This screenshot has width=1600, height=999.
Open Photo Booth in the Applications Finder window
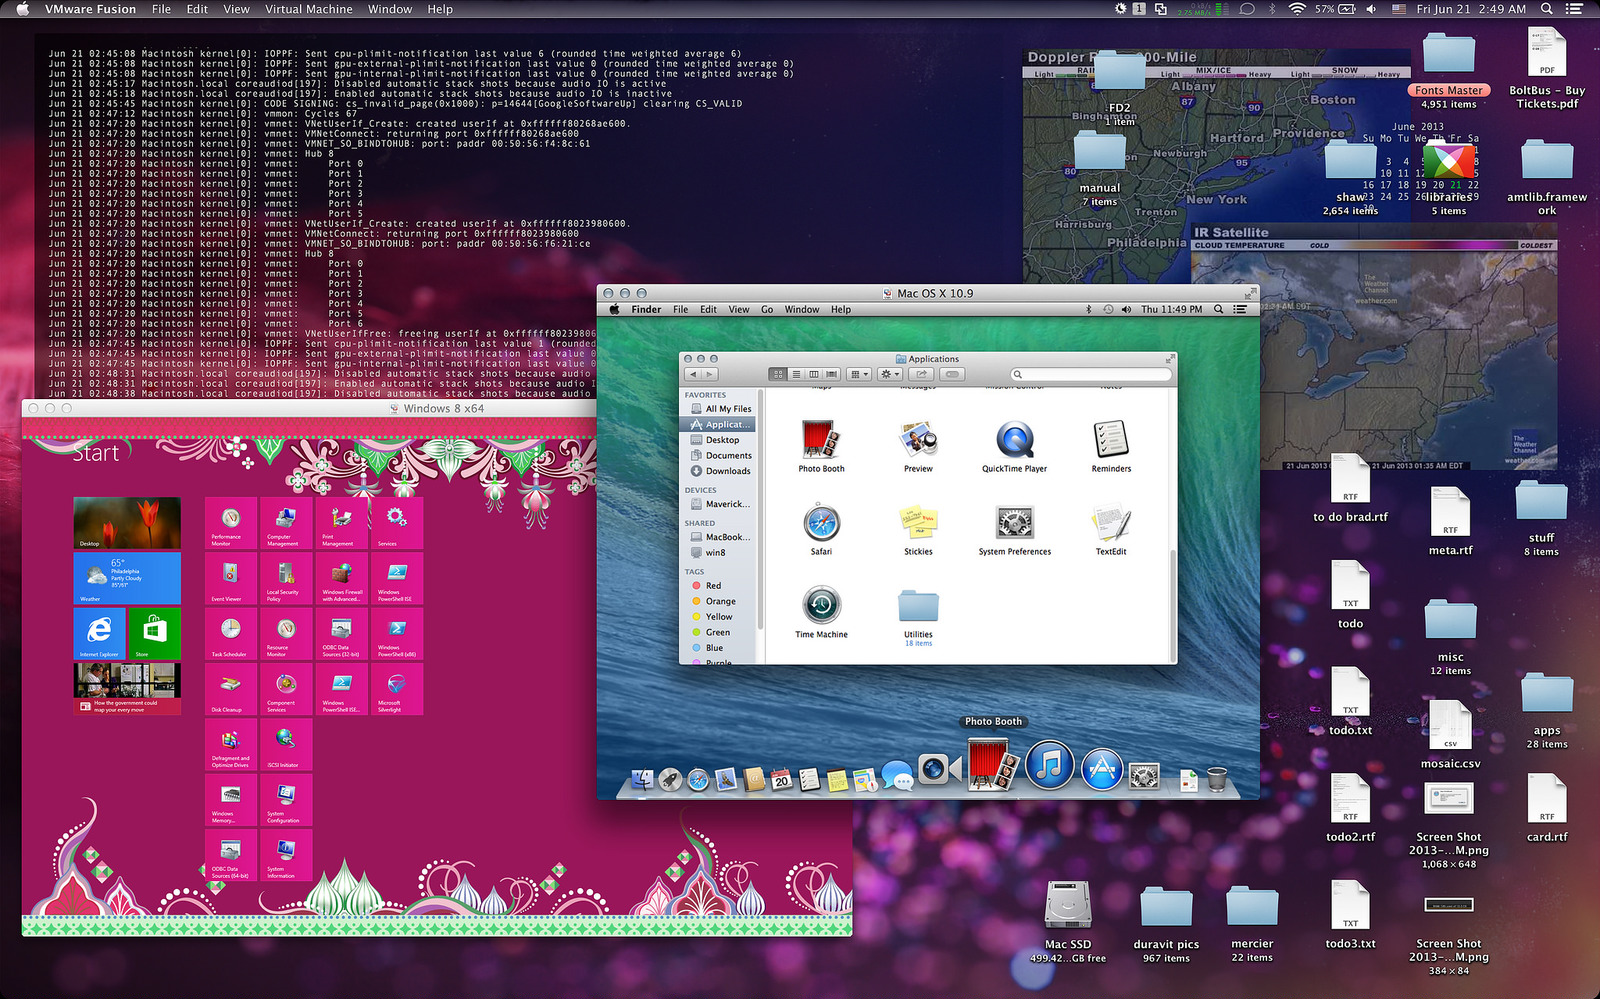coord(821,446)
